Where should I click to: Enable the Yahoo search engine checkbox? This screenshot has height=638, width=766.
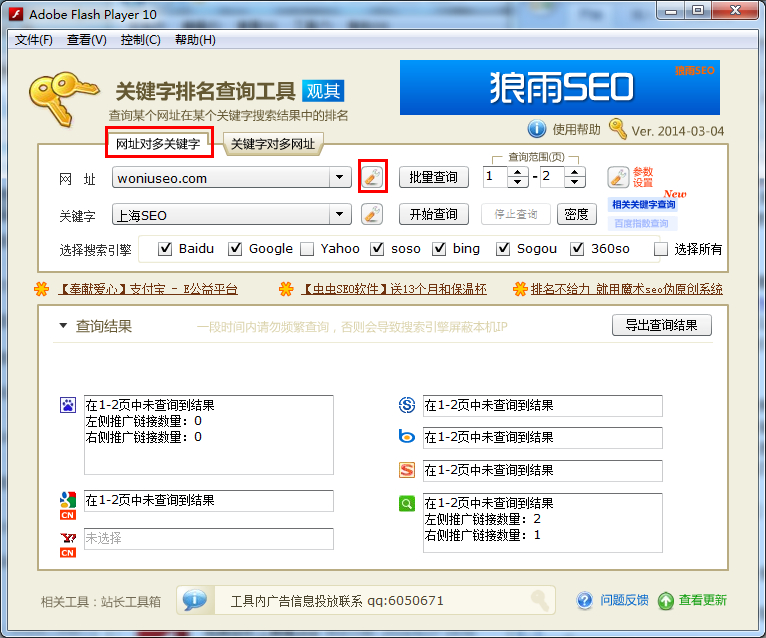(x=307, y=249)
